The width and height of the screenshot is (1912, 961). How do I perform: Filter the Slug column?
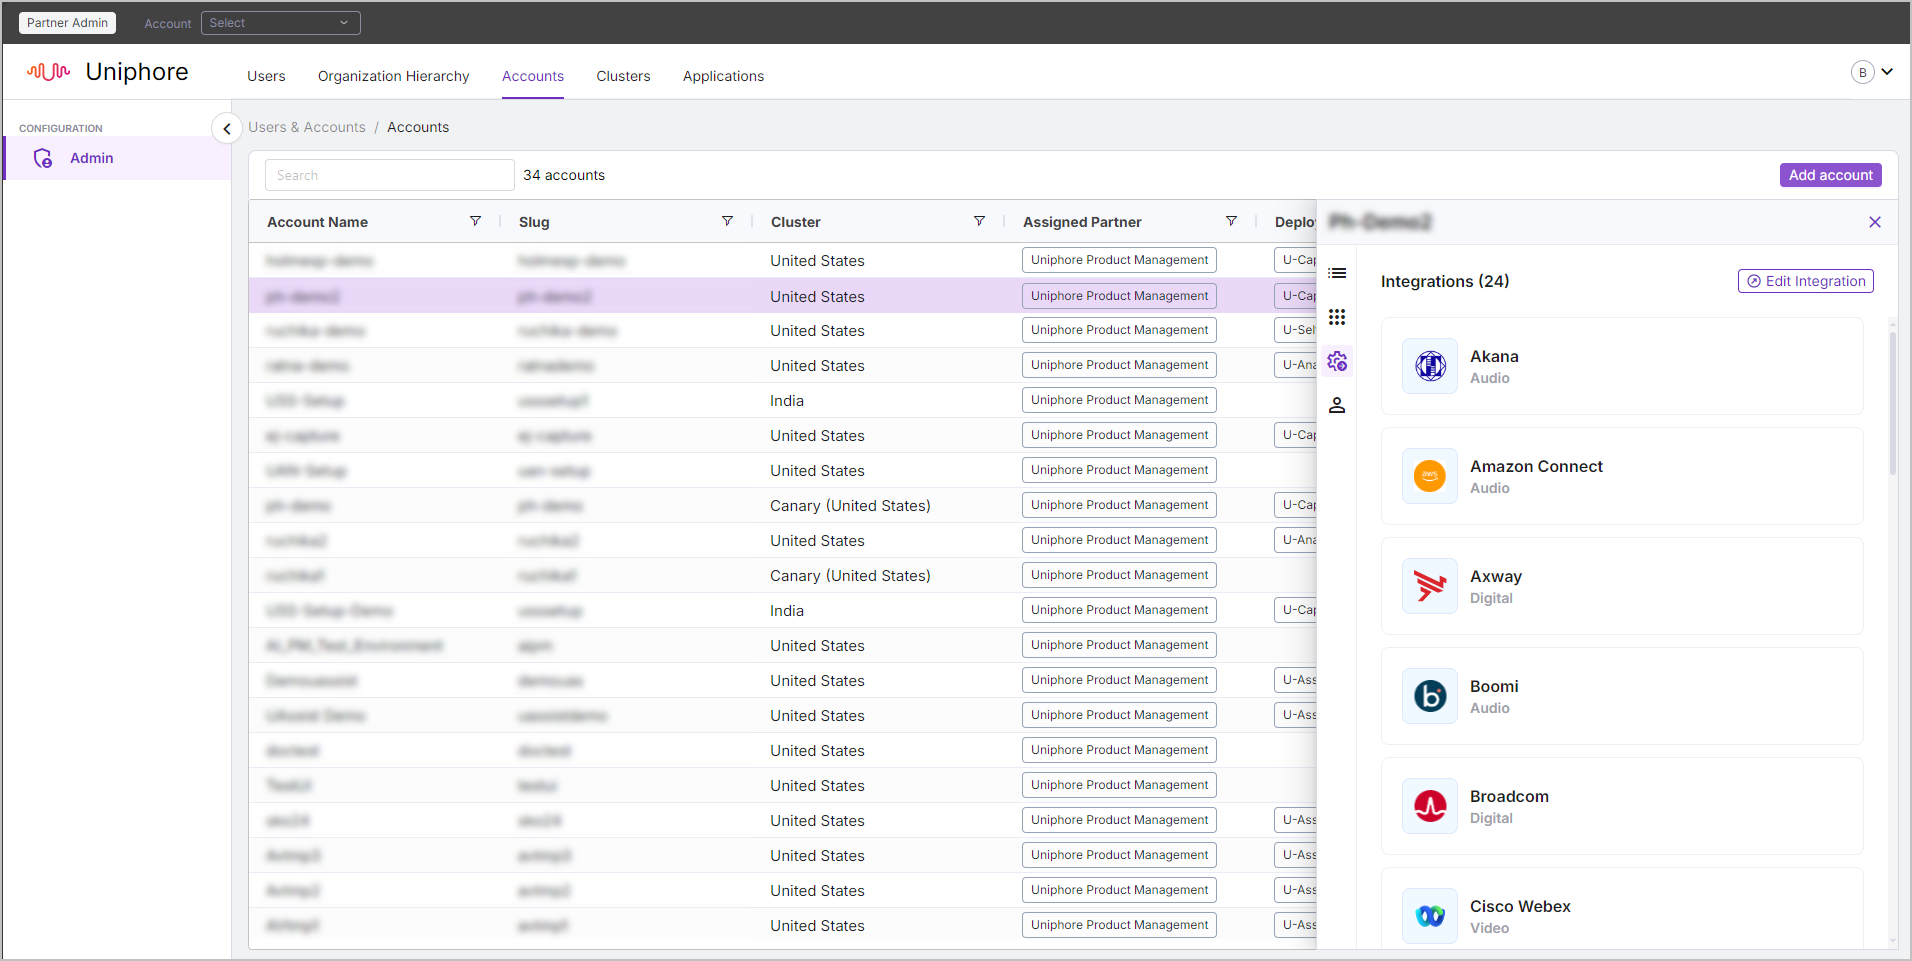pyautogui.click(x=727, y=221)
